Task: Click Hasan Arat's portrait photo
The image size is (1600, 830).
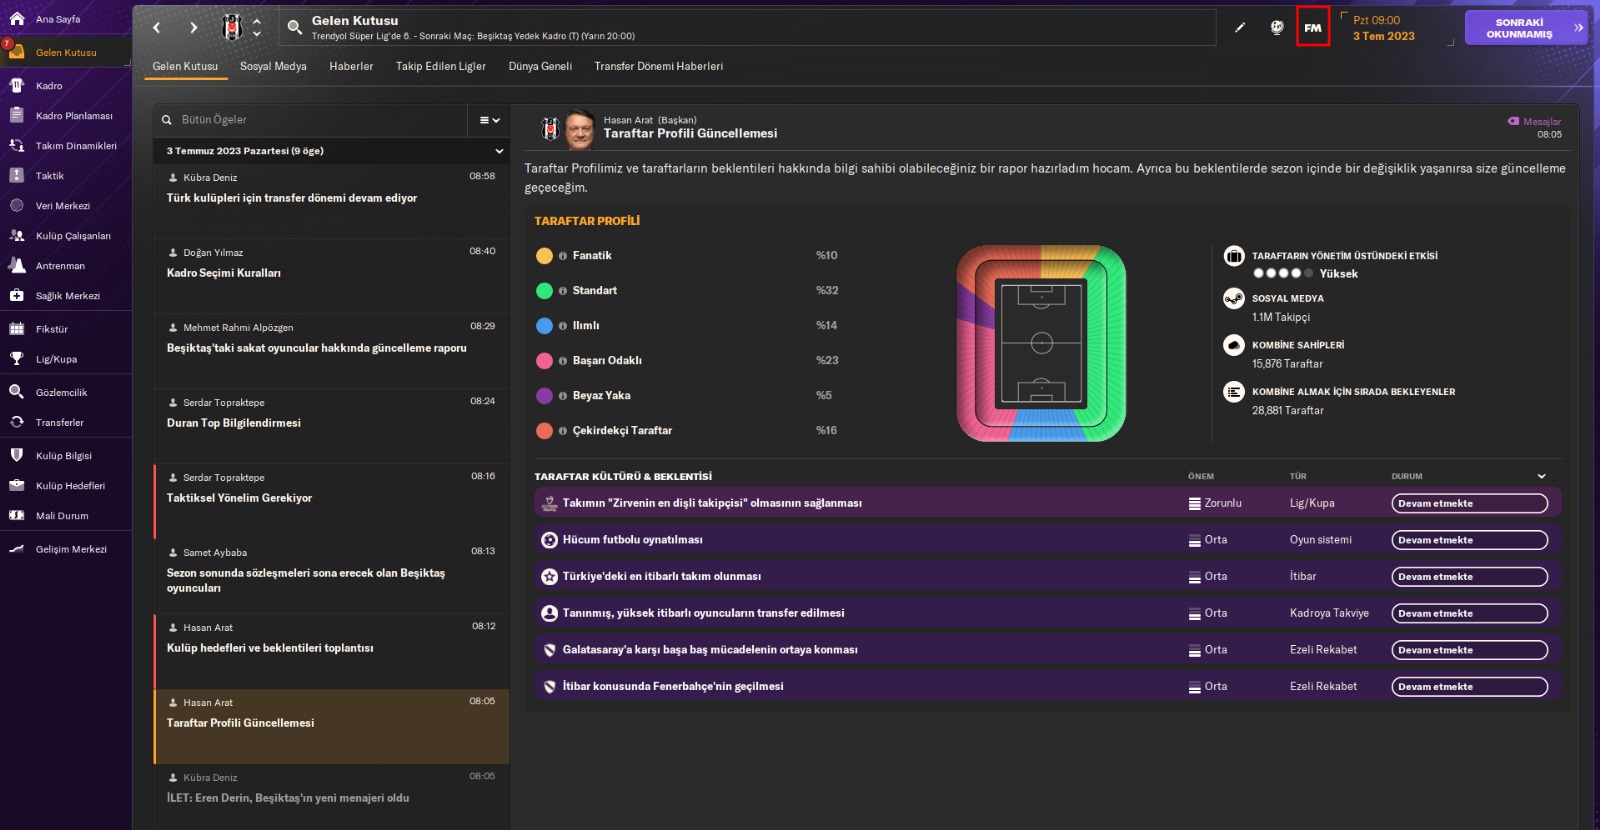Action: [580, 129]
